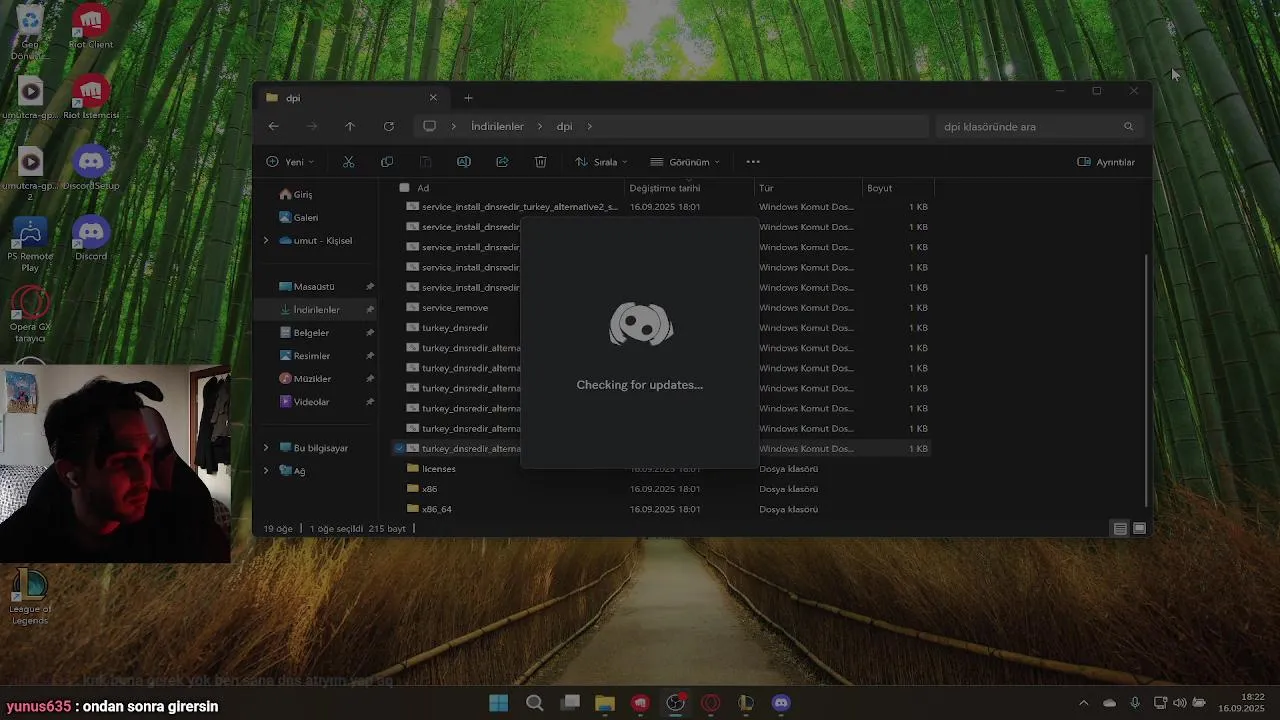This screenshot has height=720, width=1280.
Task: Open Riot İstemcisi desktop shortcut
Action: [91, 97]
